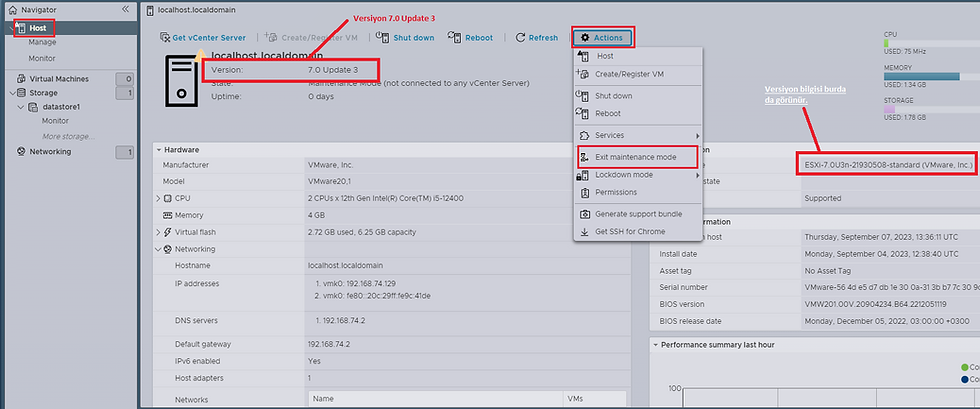
Task: Click the Virtual Machines count badge
Action: pos(125,79)
